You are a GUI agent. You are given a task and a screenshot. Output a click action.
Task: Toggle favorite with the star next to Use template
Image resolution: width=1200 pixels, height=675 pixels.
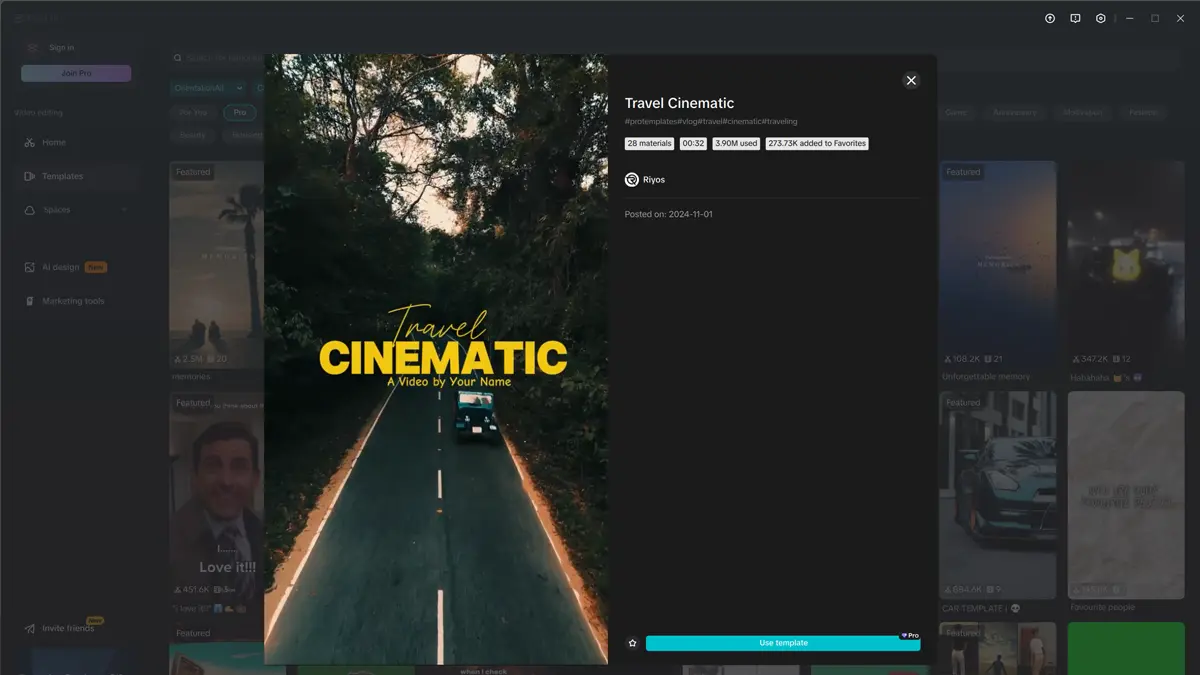coord(632,643)
